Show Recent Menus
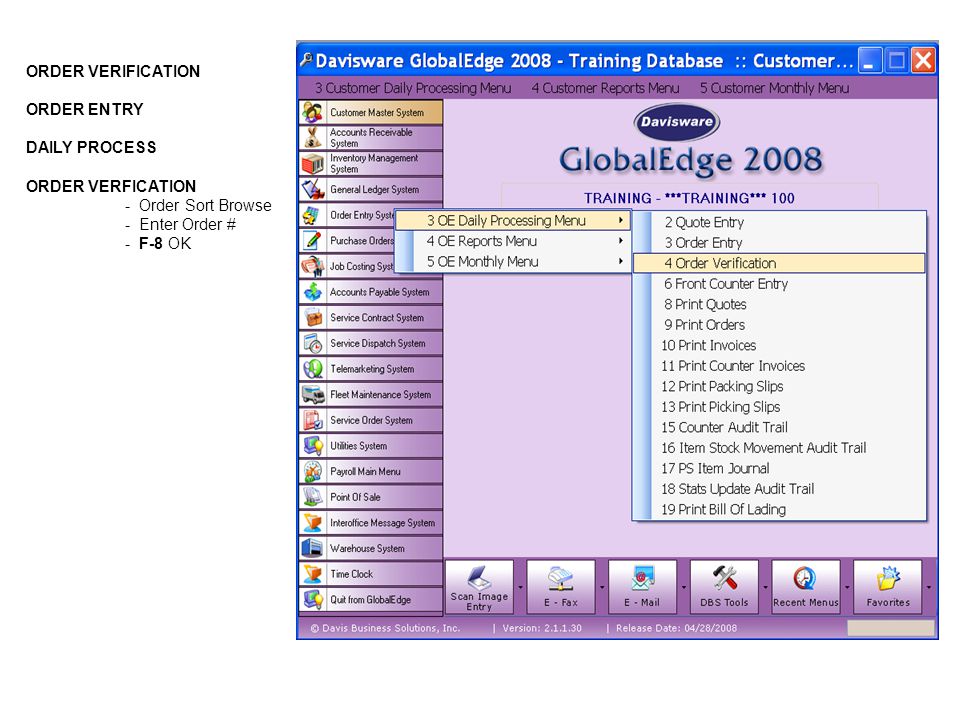This screenshot has width=960, height=720. pyautogui.click(x=806, y=587)
